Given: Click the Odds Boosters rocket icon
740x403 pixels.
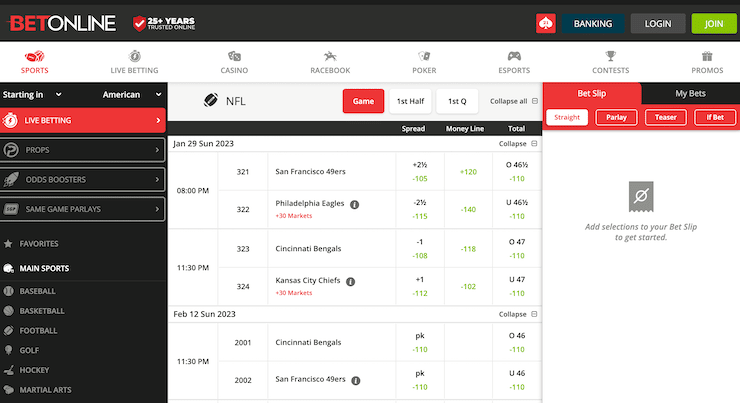Looking at the screenshot, I should pyautogui.click(x=11, y=179).
